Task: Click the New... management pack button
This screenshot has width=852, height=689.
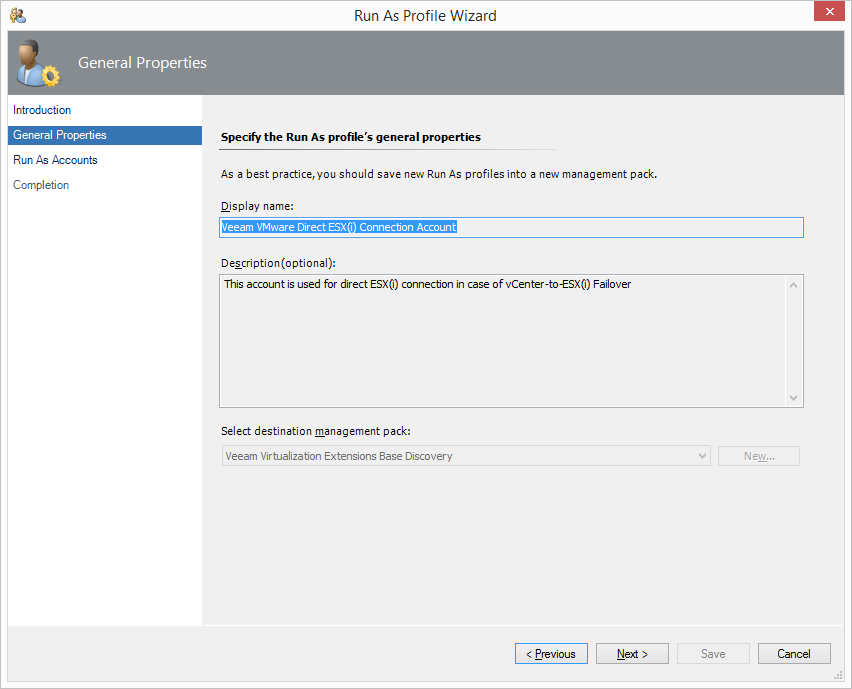Action: (x=759, y=456)
